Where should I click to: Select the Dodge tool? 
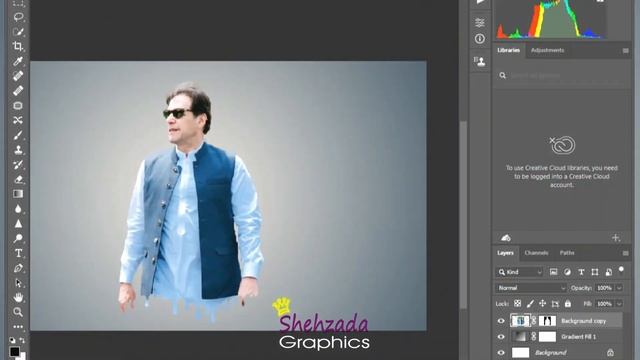pos(18,238)
